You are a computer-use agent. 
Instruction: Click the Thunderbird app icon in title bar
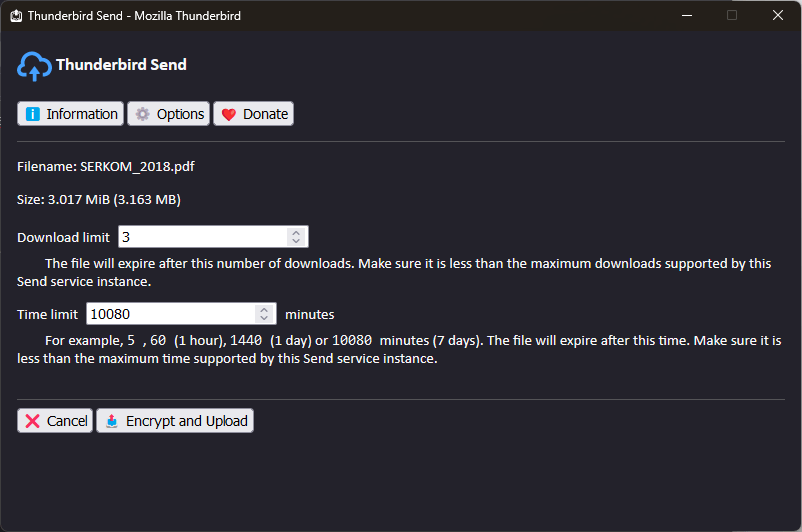point(15,16)
